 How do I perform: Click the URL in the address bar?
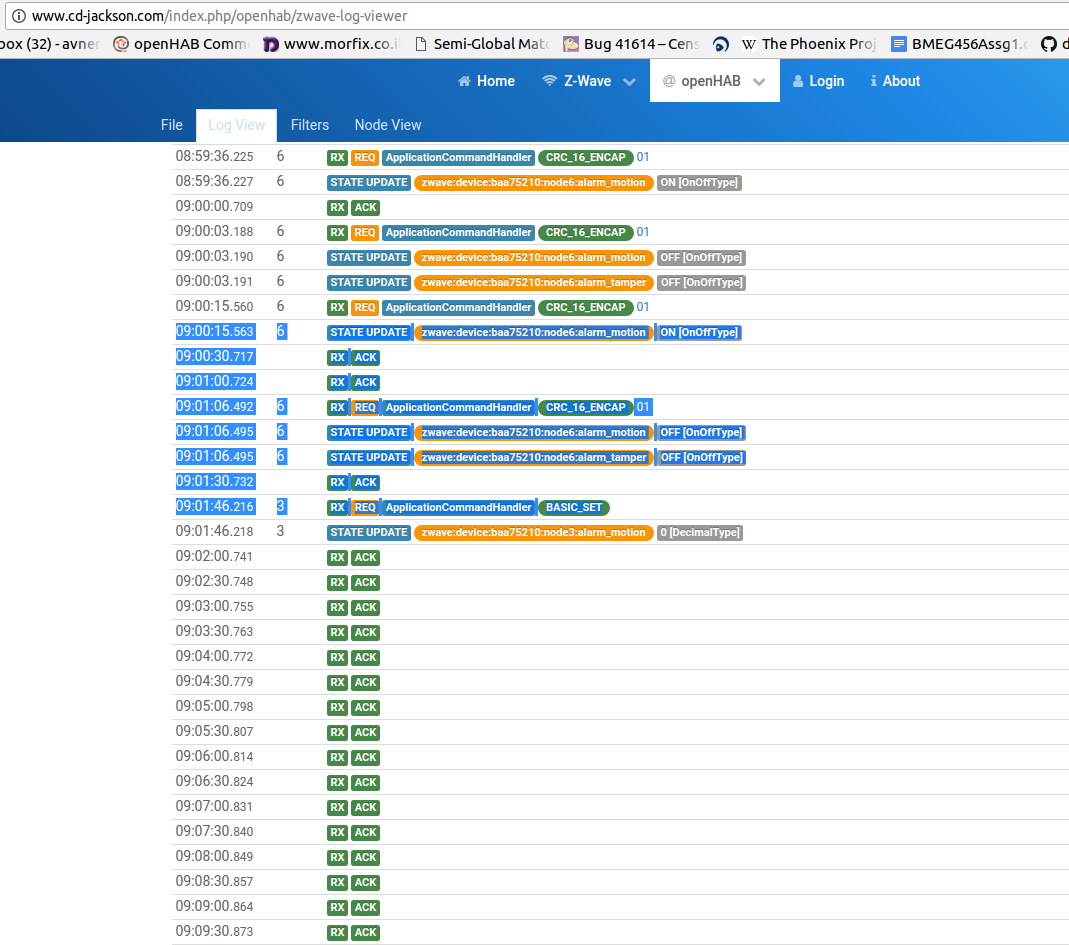(220, 16)
